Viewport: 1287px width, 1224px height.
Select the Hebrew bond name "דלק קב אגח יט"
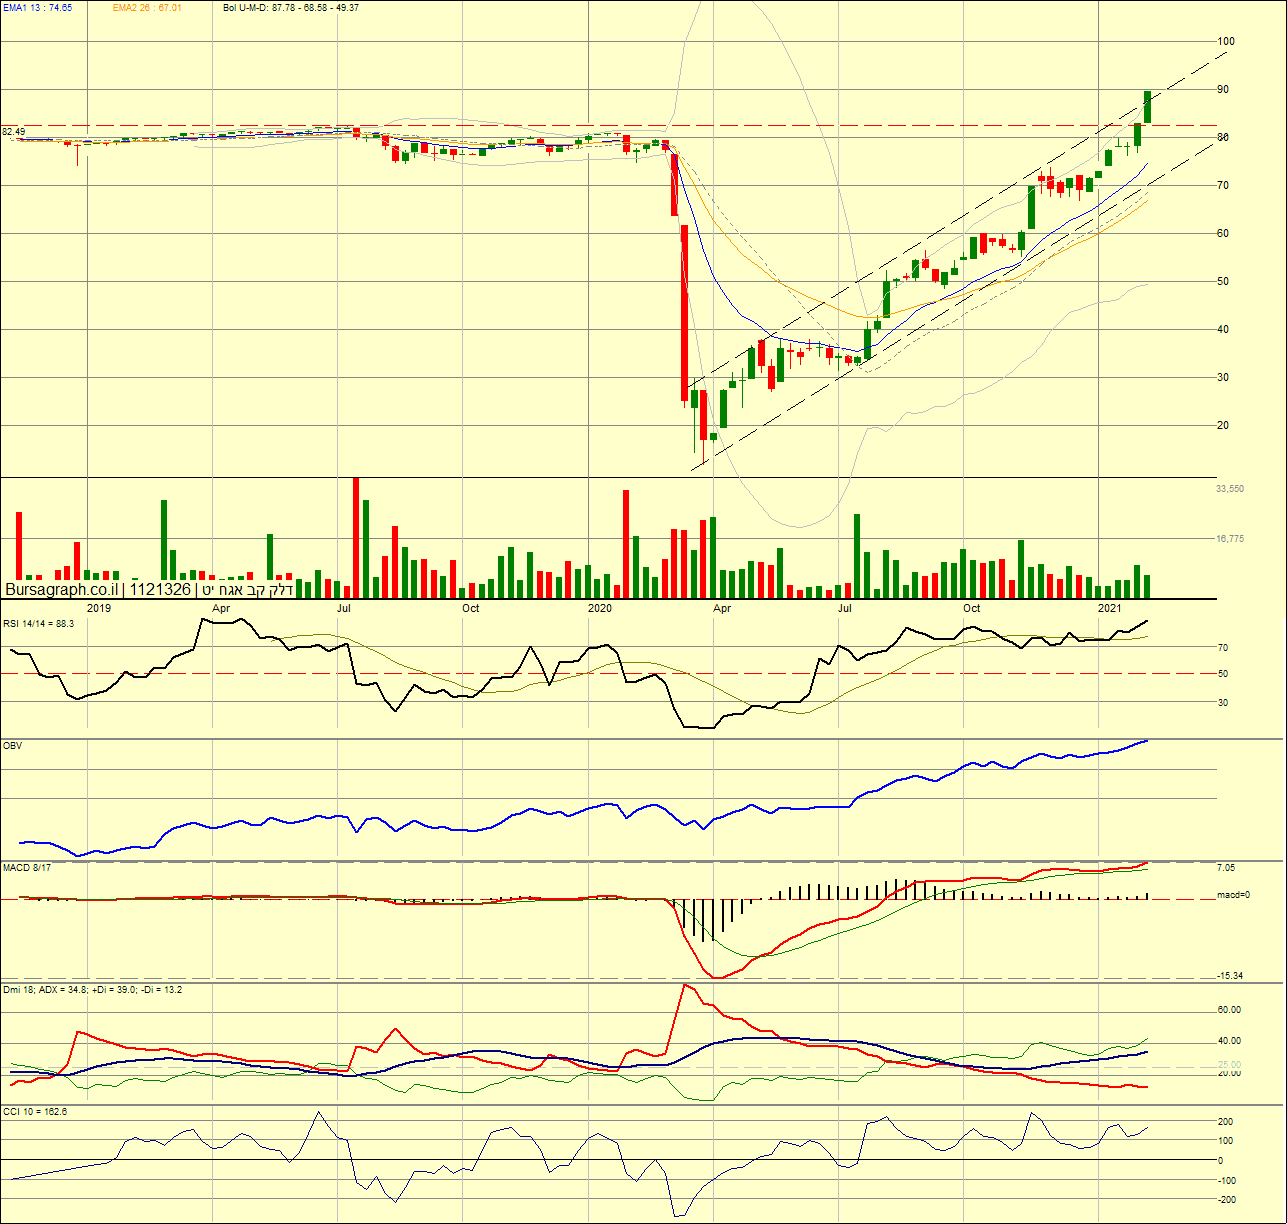click(x=247, y=590)
